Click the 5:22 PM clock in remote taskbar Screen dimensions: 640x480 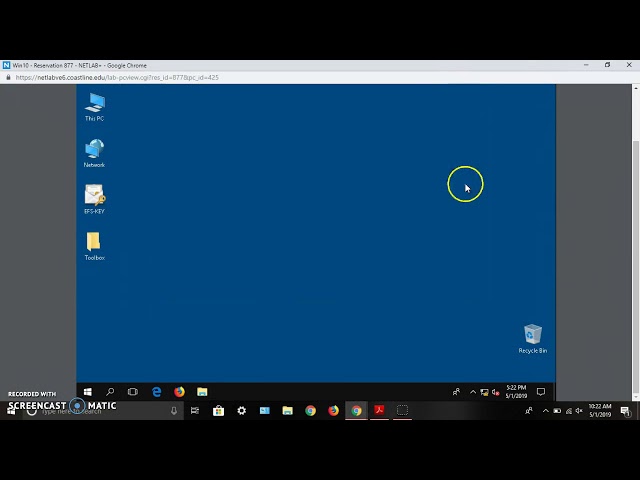[516, 391]
